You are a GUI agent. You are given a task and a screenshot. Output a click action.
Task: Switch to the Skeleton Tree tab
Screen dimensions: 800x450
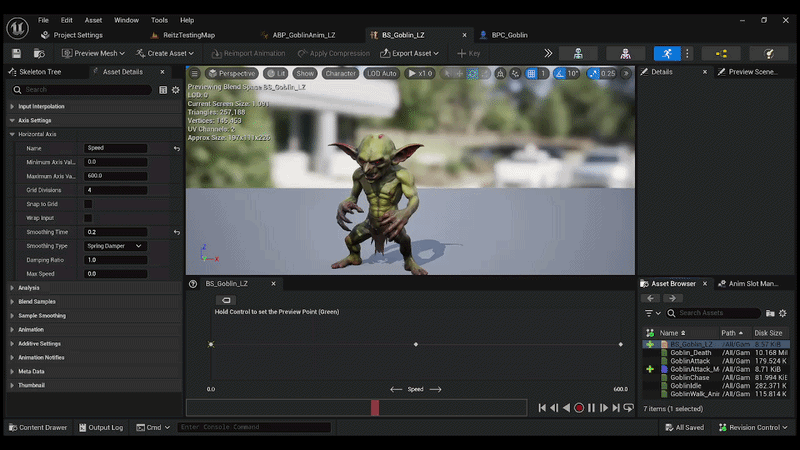(40, 72)
